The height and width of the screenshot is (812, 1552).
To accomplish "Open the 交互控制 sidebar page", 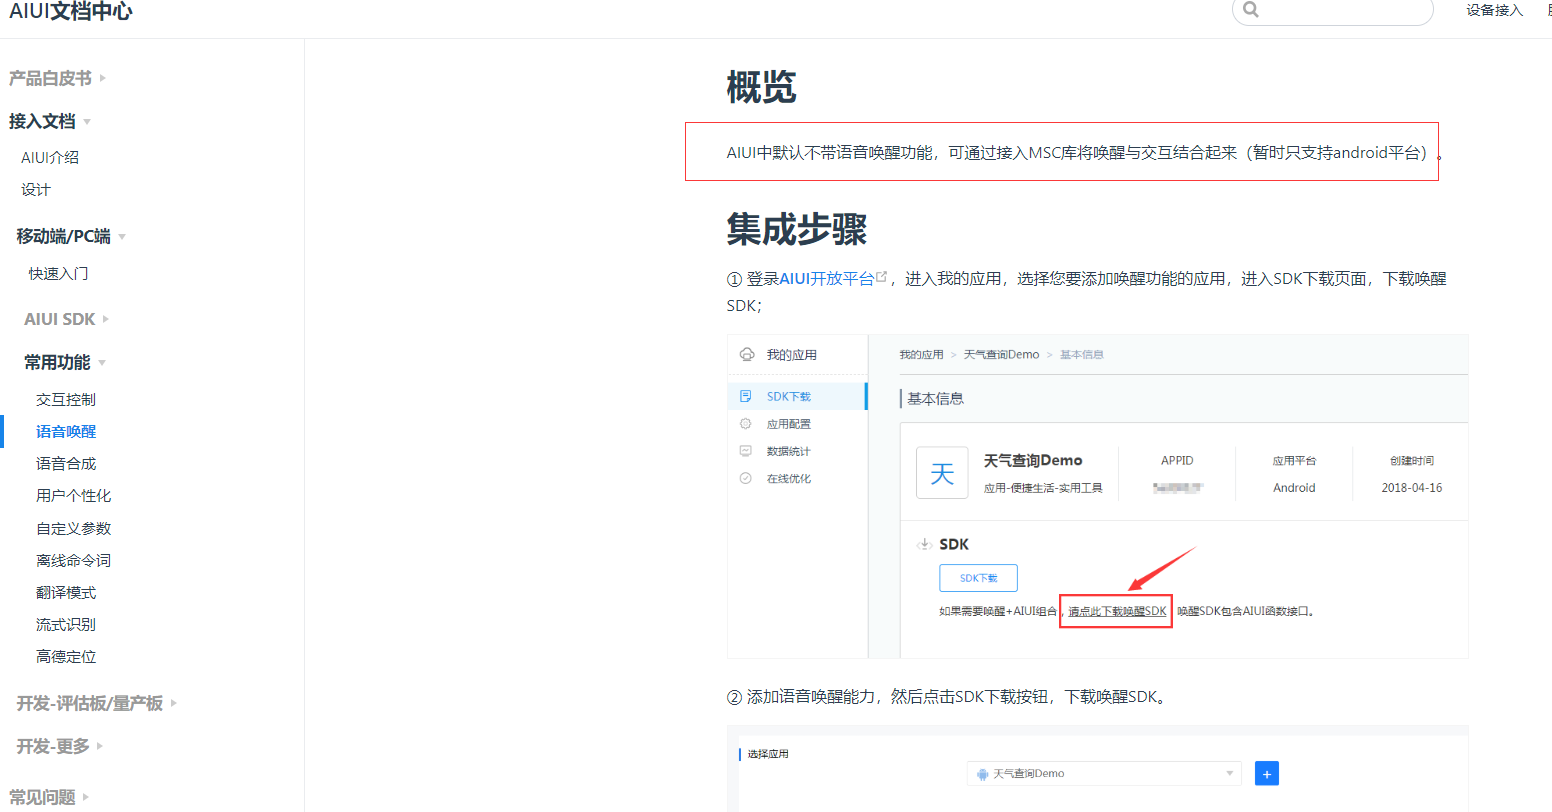I will click(66, 399).
